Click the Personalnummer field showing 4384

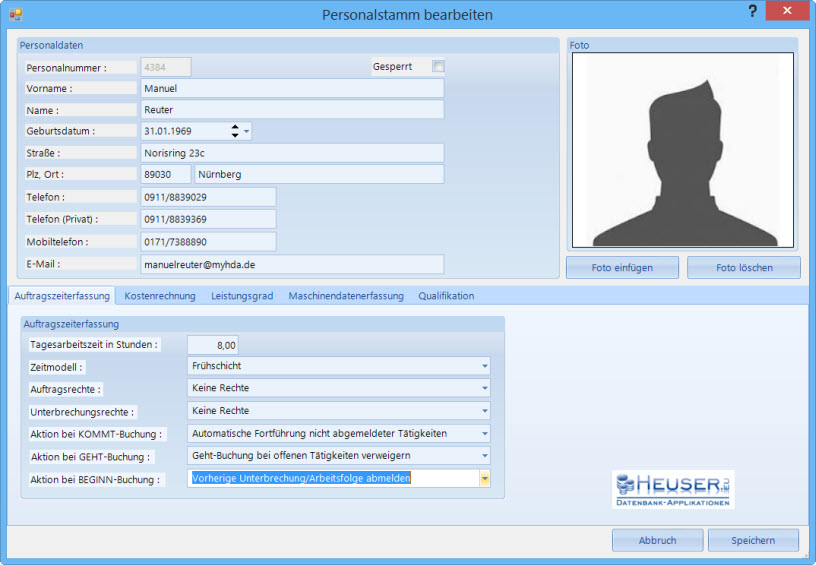coord(165,67)
